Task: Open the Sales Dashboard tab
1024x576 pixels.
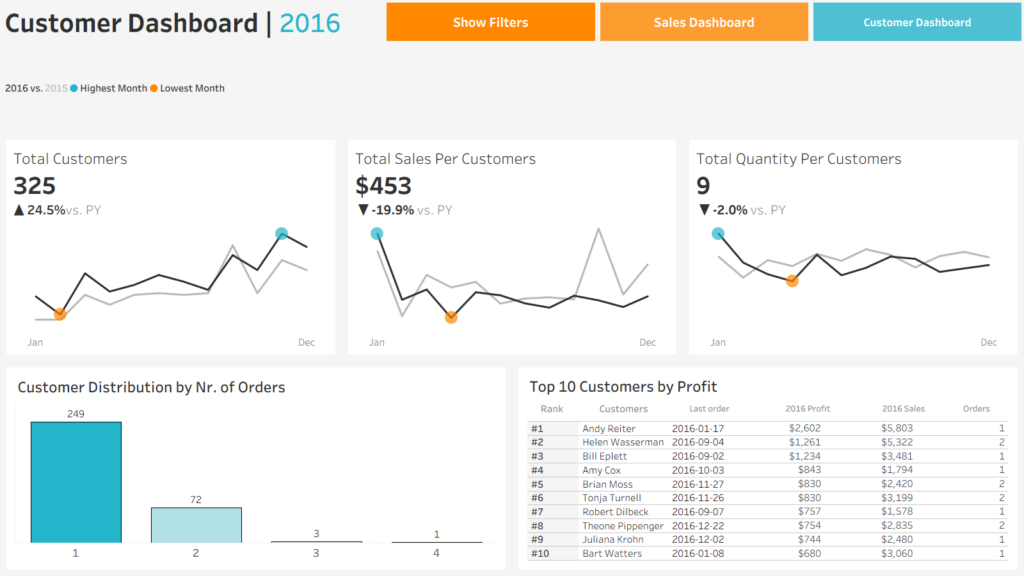Action: (704, 22)
